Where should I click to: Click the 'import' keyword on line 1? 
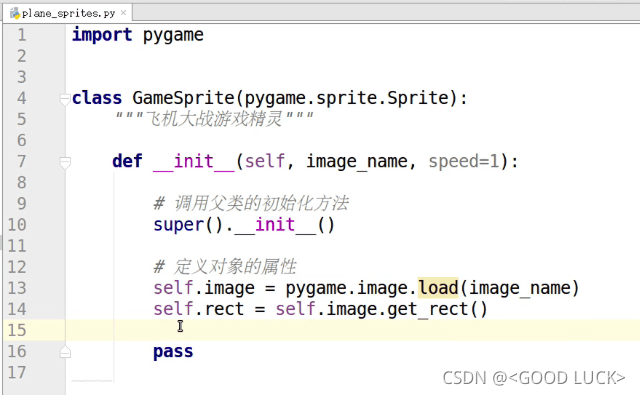coord(102,35)
